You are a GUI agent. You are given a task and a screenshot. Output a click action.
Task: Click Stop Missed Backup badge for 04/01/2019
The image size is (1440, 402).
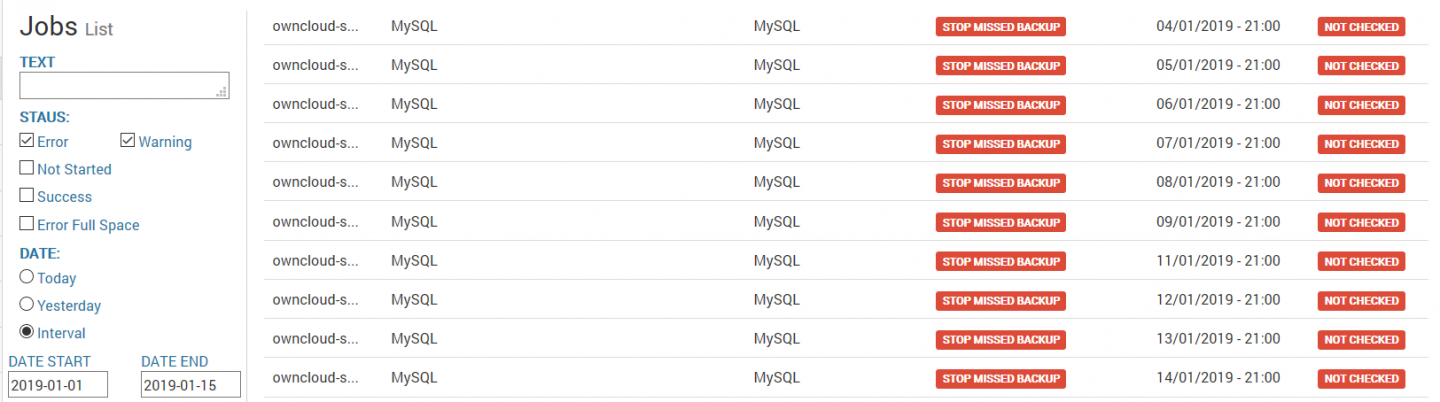(x=1000, y=27)
